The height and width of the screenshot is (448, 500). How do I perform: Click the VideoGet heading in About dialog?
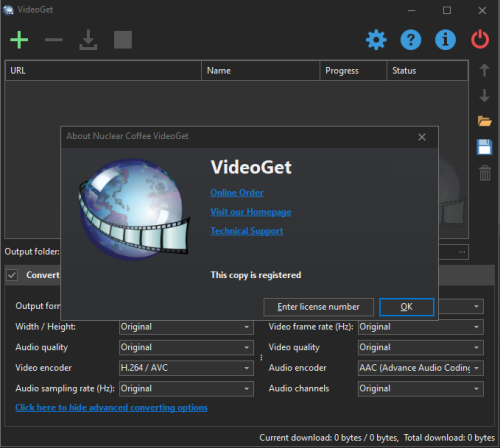coord(251,167)
